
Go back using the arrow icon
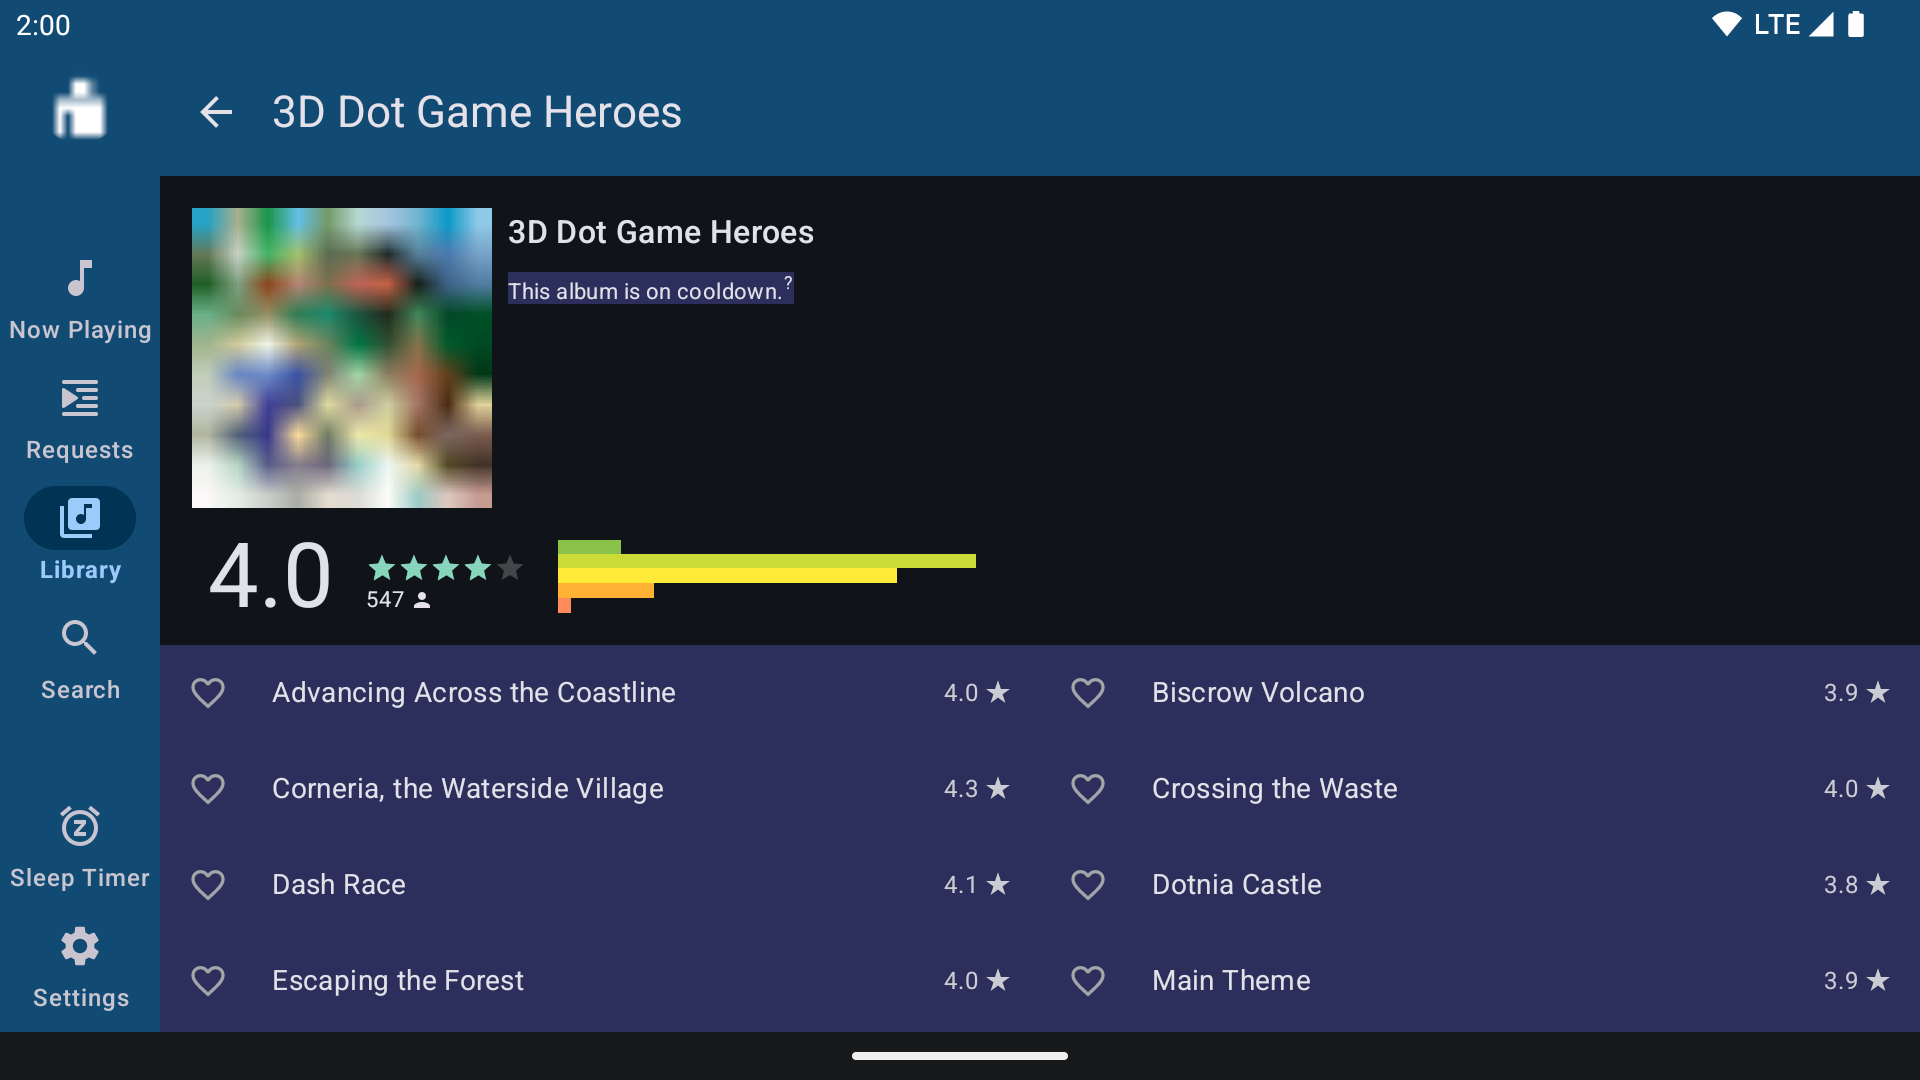tap(216, 112)
